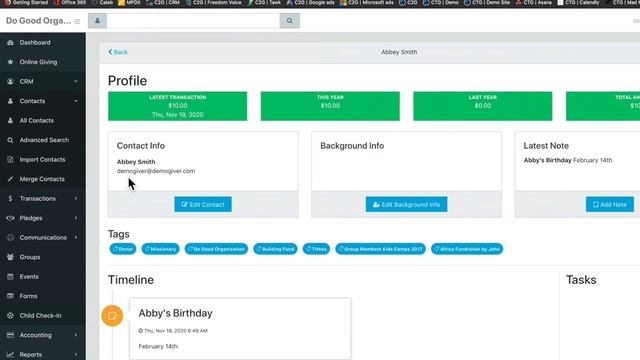
Task: Click the search magnifier button
Action: [289, 21]
